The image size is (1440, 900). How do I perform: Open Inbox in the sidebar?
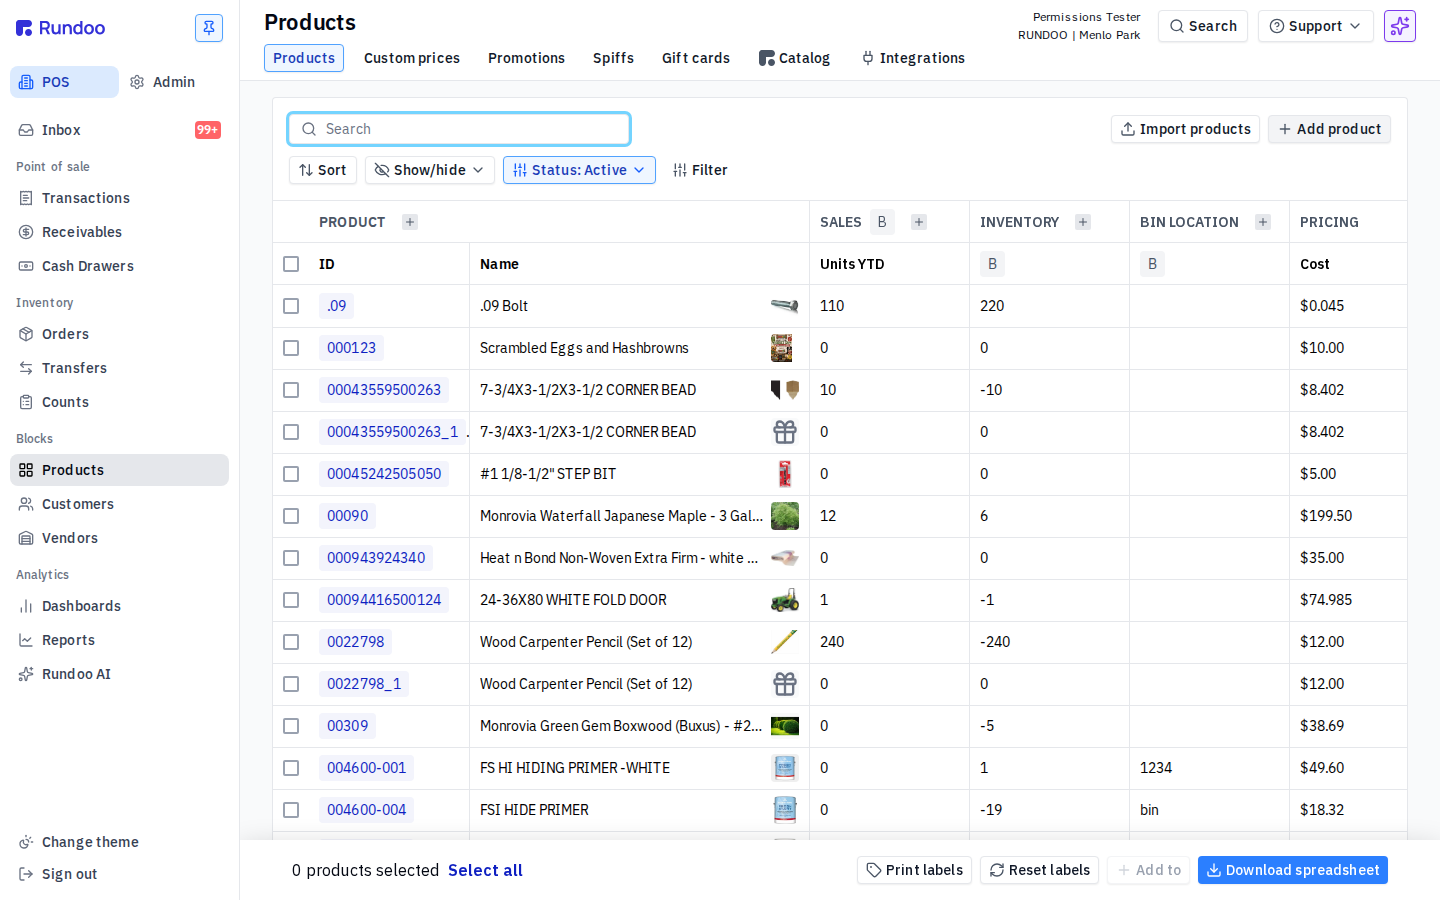119,130
